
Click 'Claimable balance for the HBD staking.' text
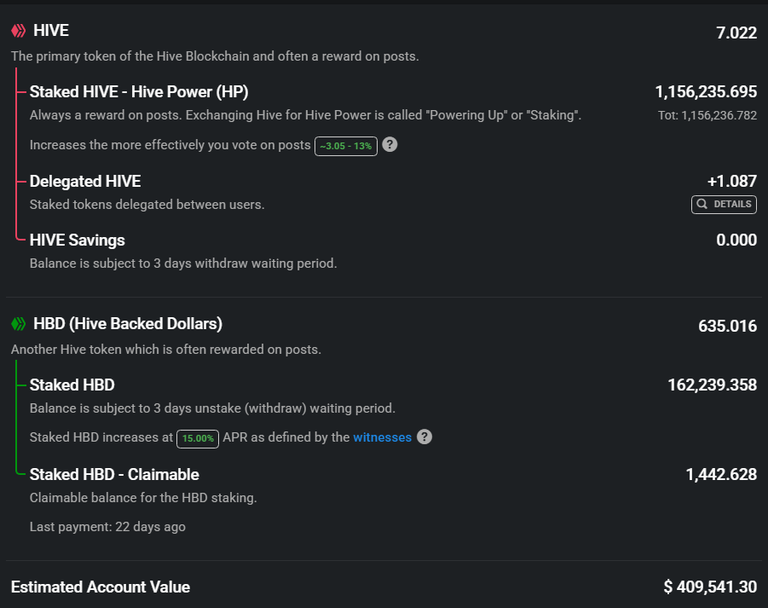click(143, 498)
